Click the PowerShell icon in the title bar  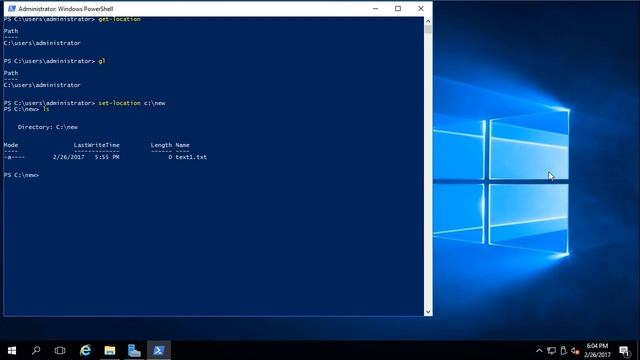pyautogui.click(x=12, y=9)
